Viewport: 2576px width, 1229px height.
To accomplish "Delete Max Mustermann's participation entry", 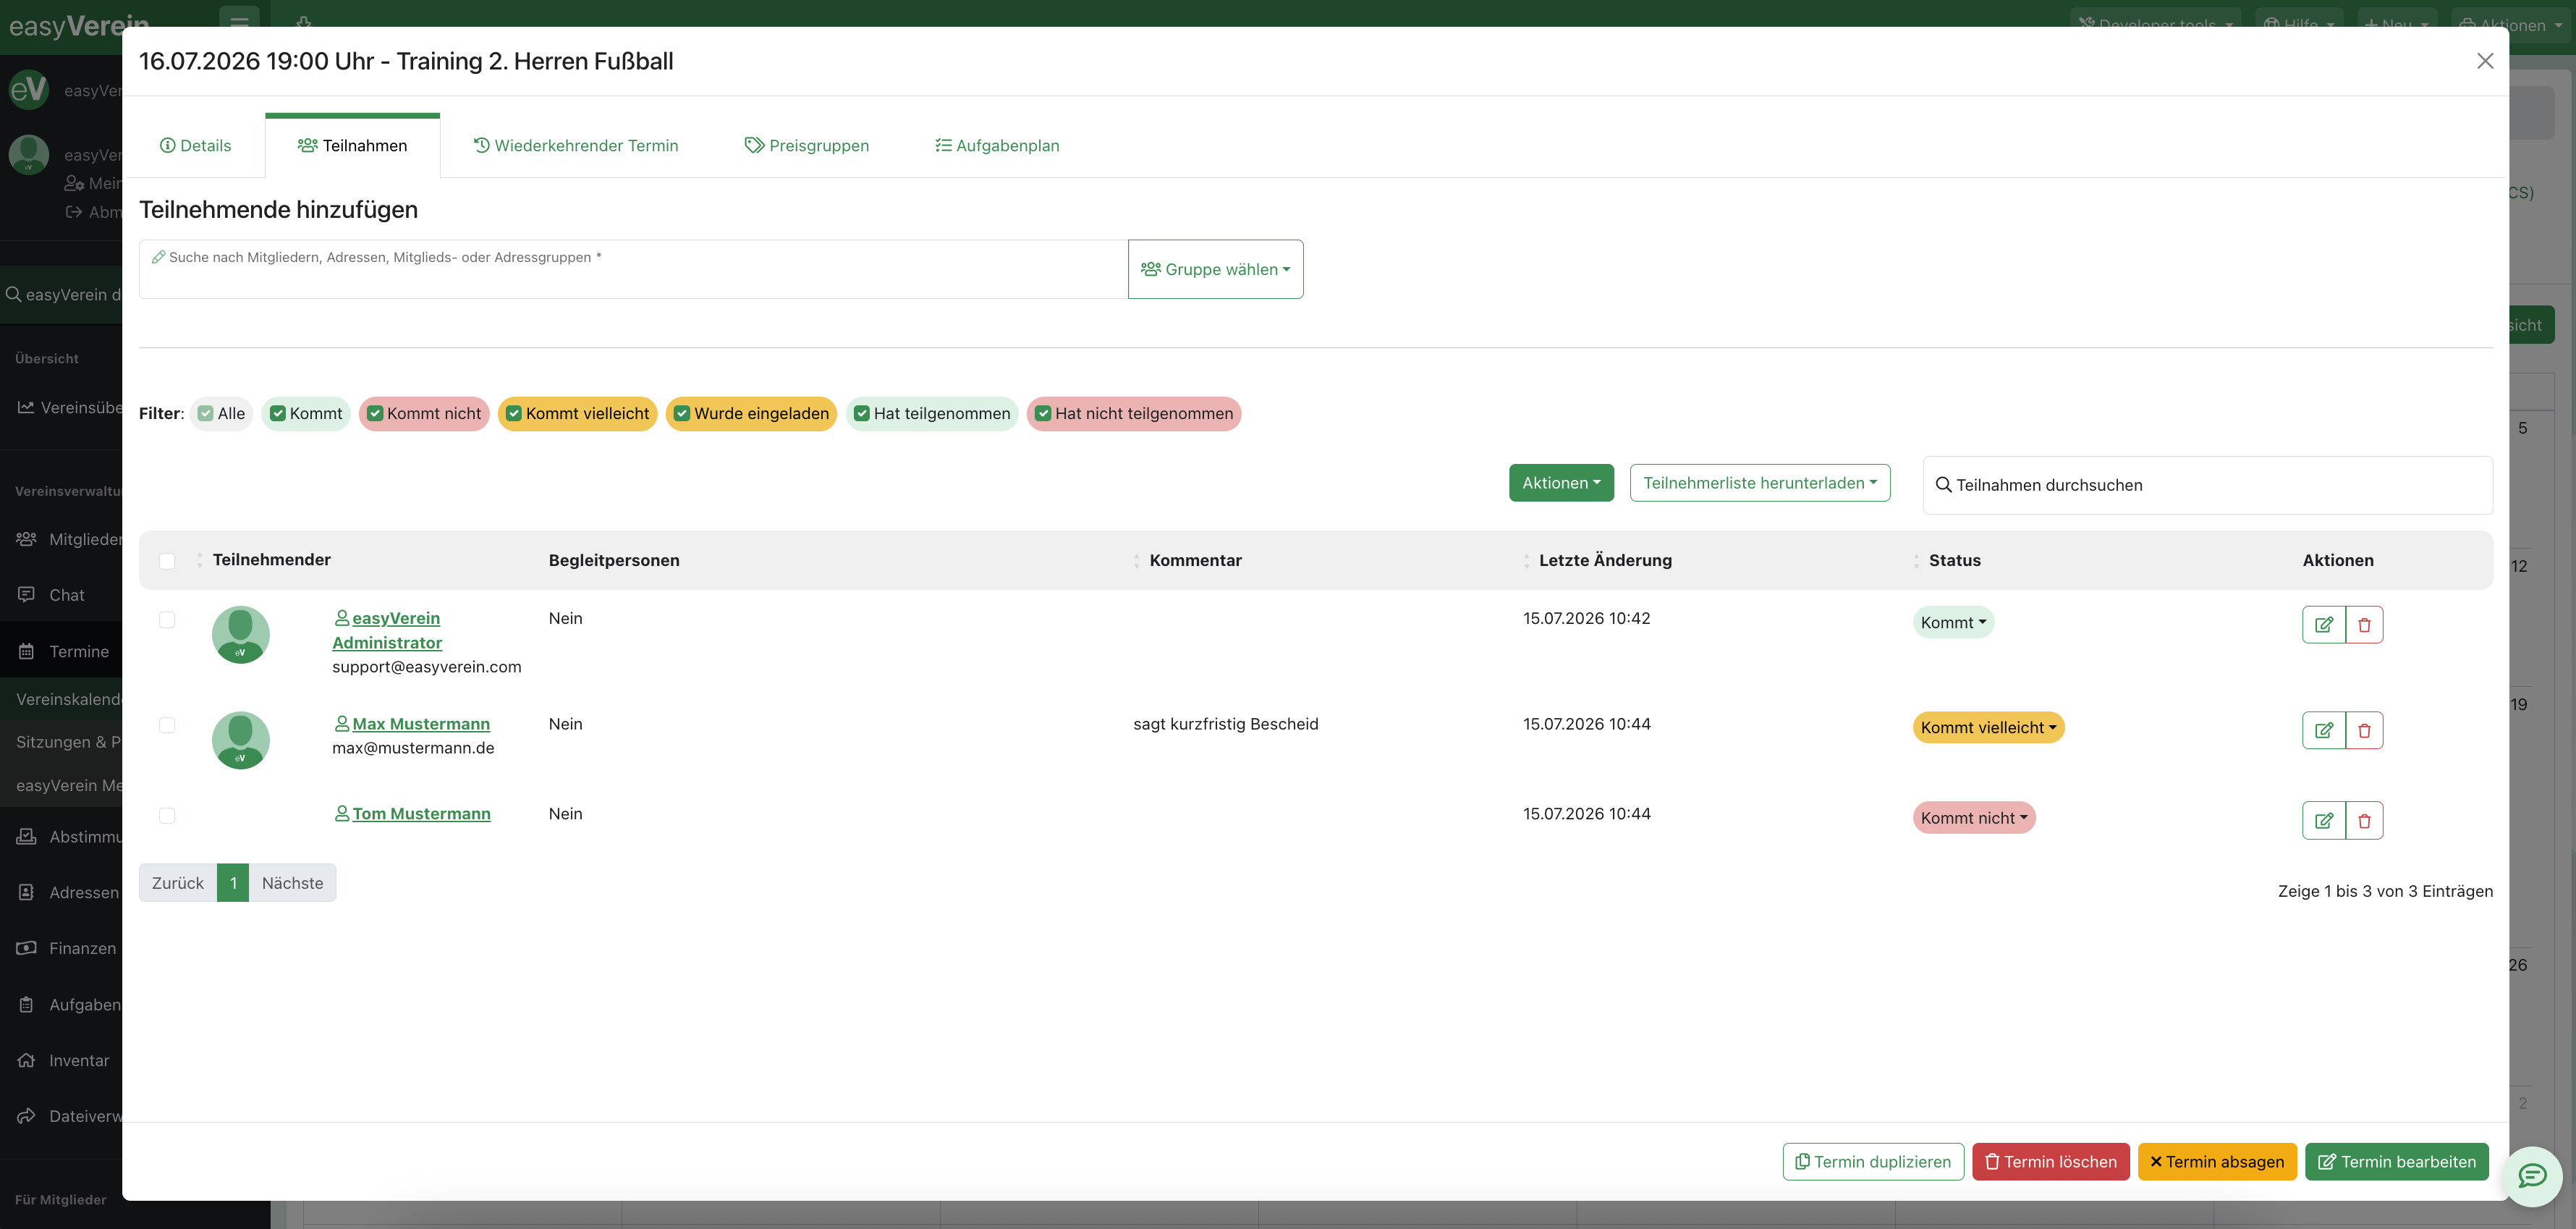I will 2364,730.
